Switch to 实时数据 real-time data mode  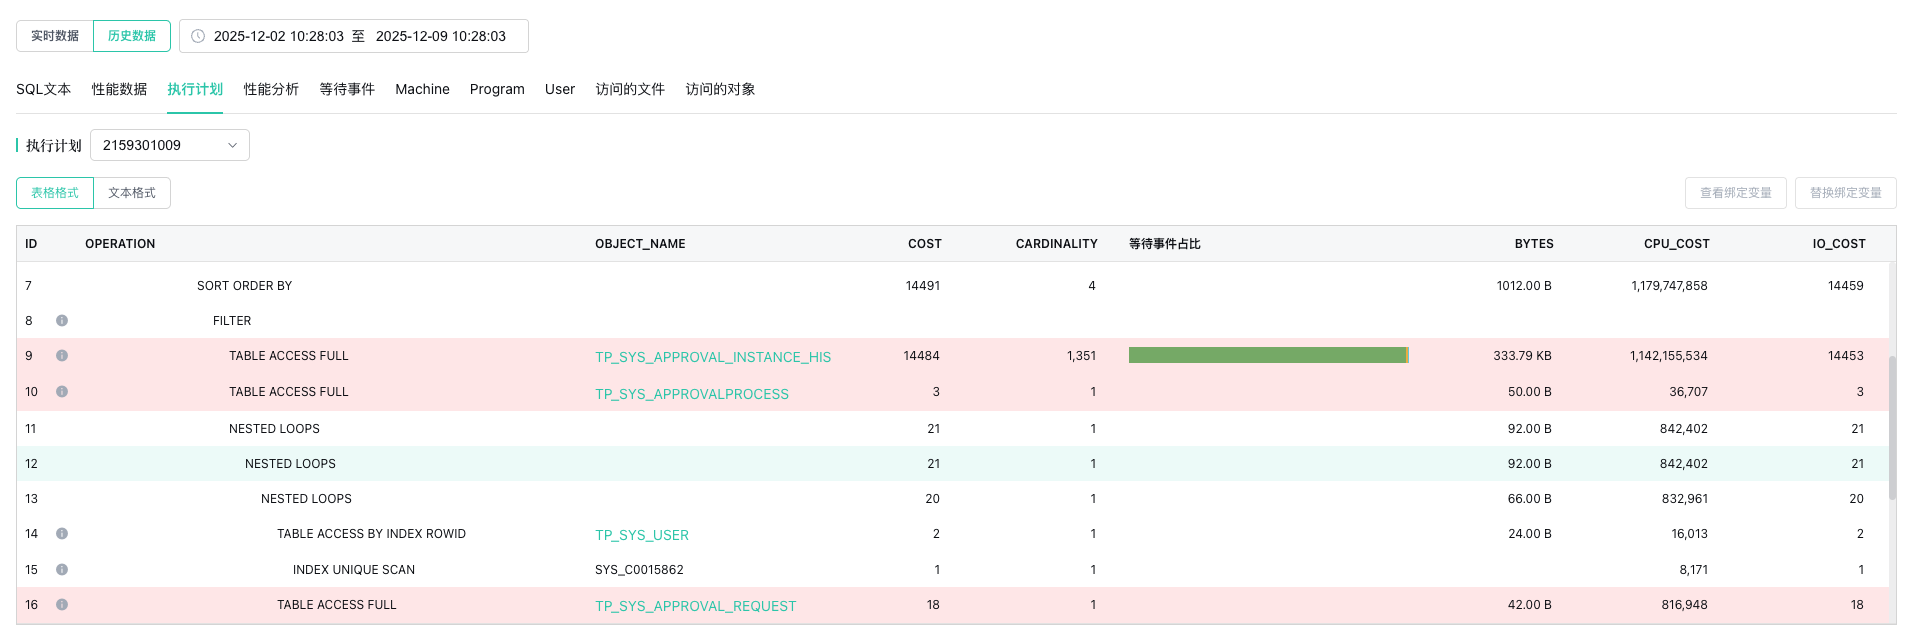[55, 36]
